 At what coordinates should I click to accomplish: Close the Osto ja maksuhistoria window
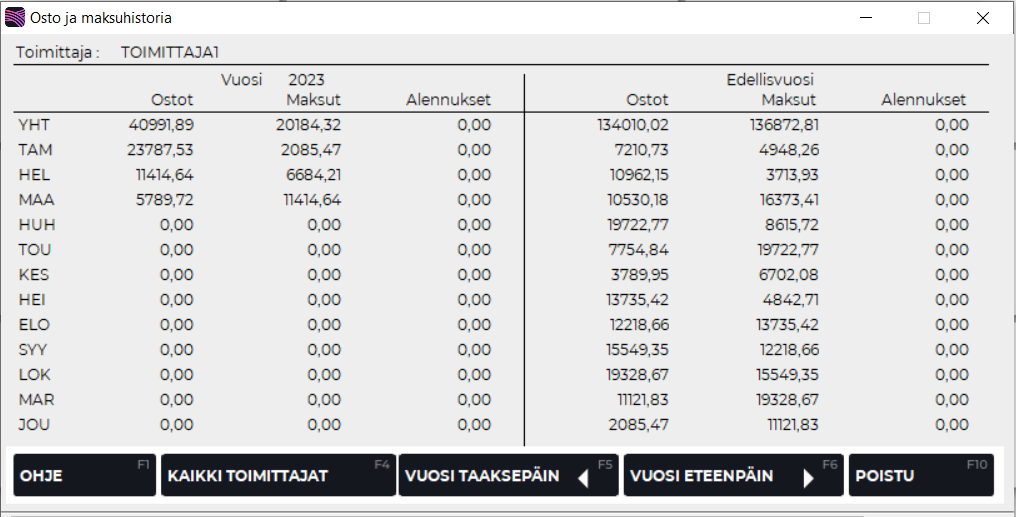pos(983,18)
